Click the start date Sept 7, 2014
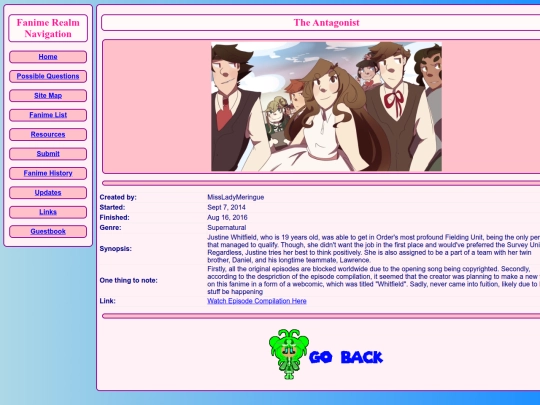 coord(226,207)
